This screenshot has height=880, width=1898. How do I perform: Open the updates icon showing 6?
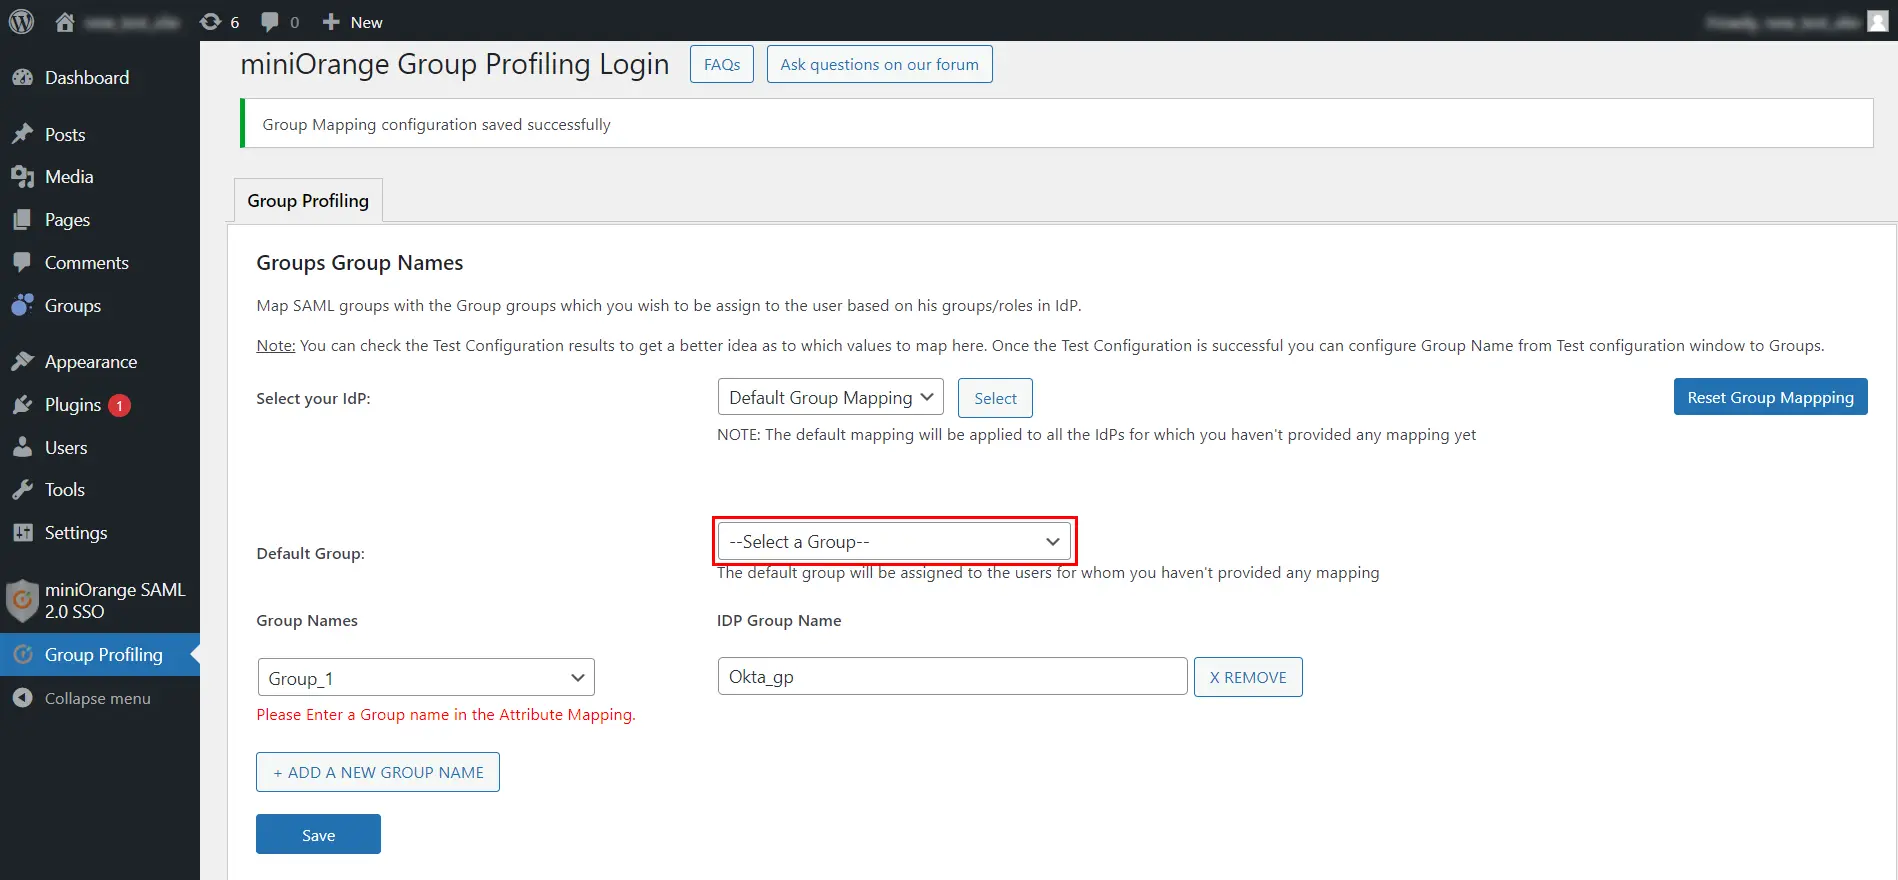[x=210, y=22]
